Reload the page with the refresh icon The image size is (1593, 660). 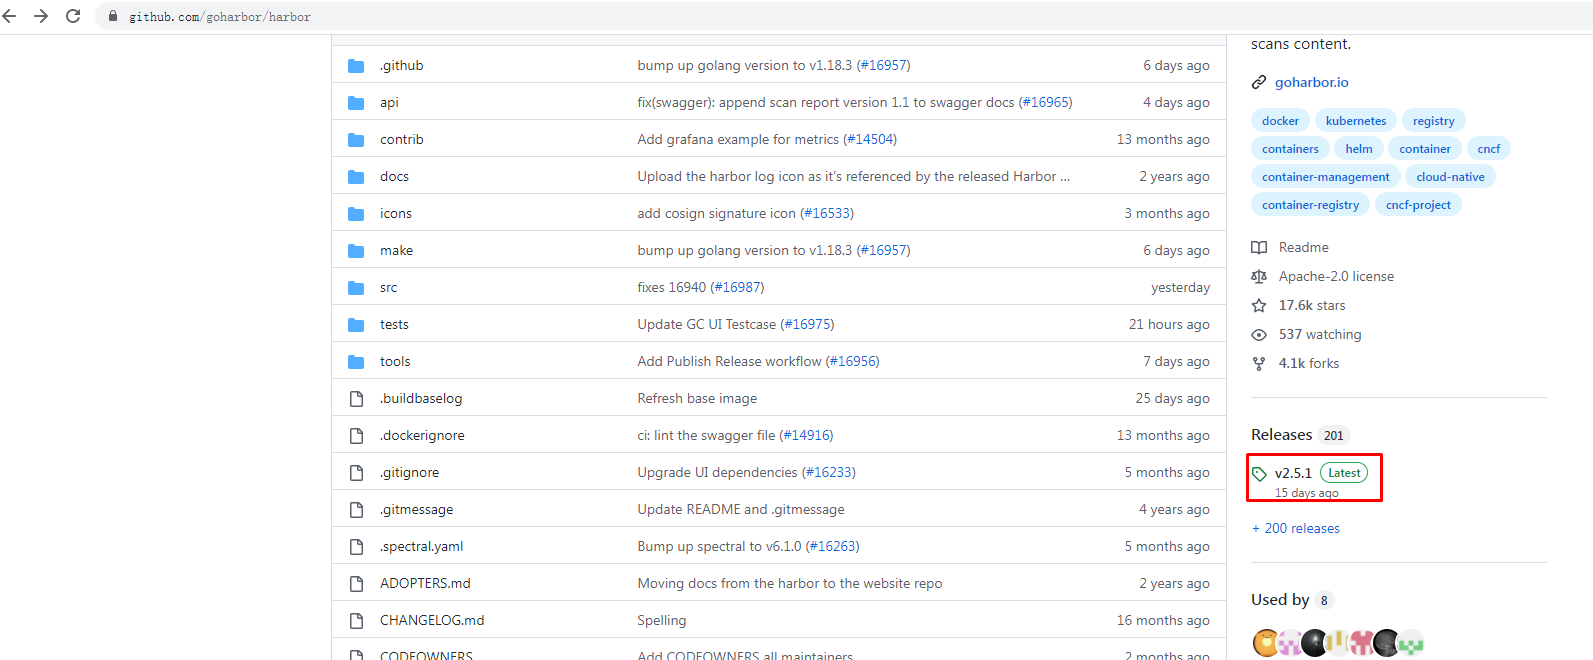[x=73, y=16]
